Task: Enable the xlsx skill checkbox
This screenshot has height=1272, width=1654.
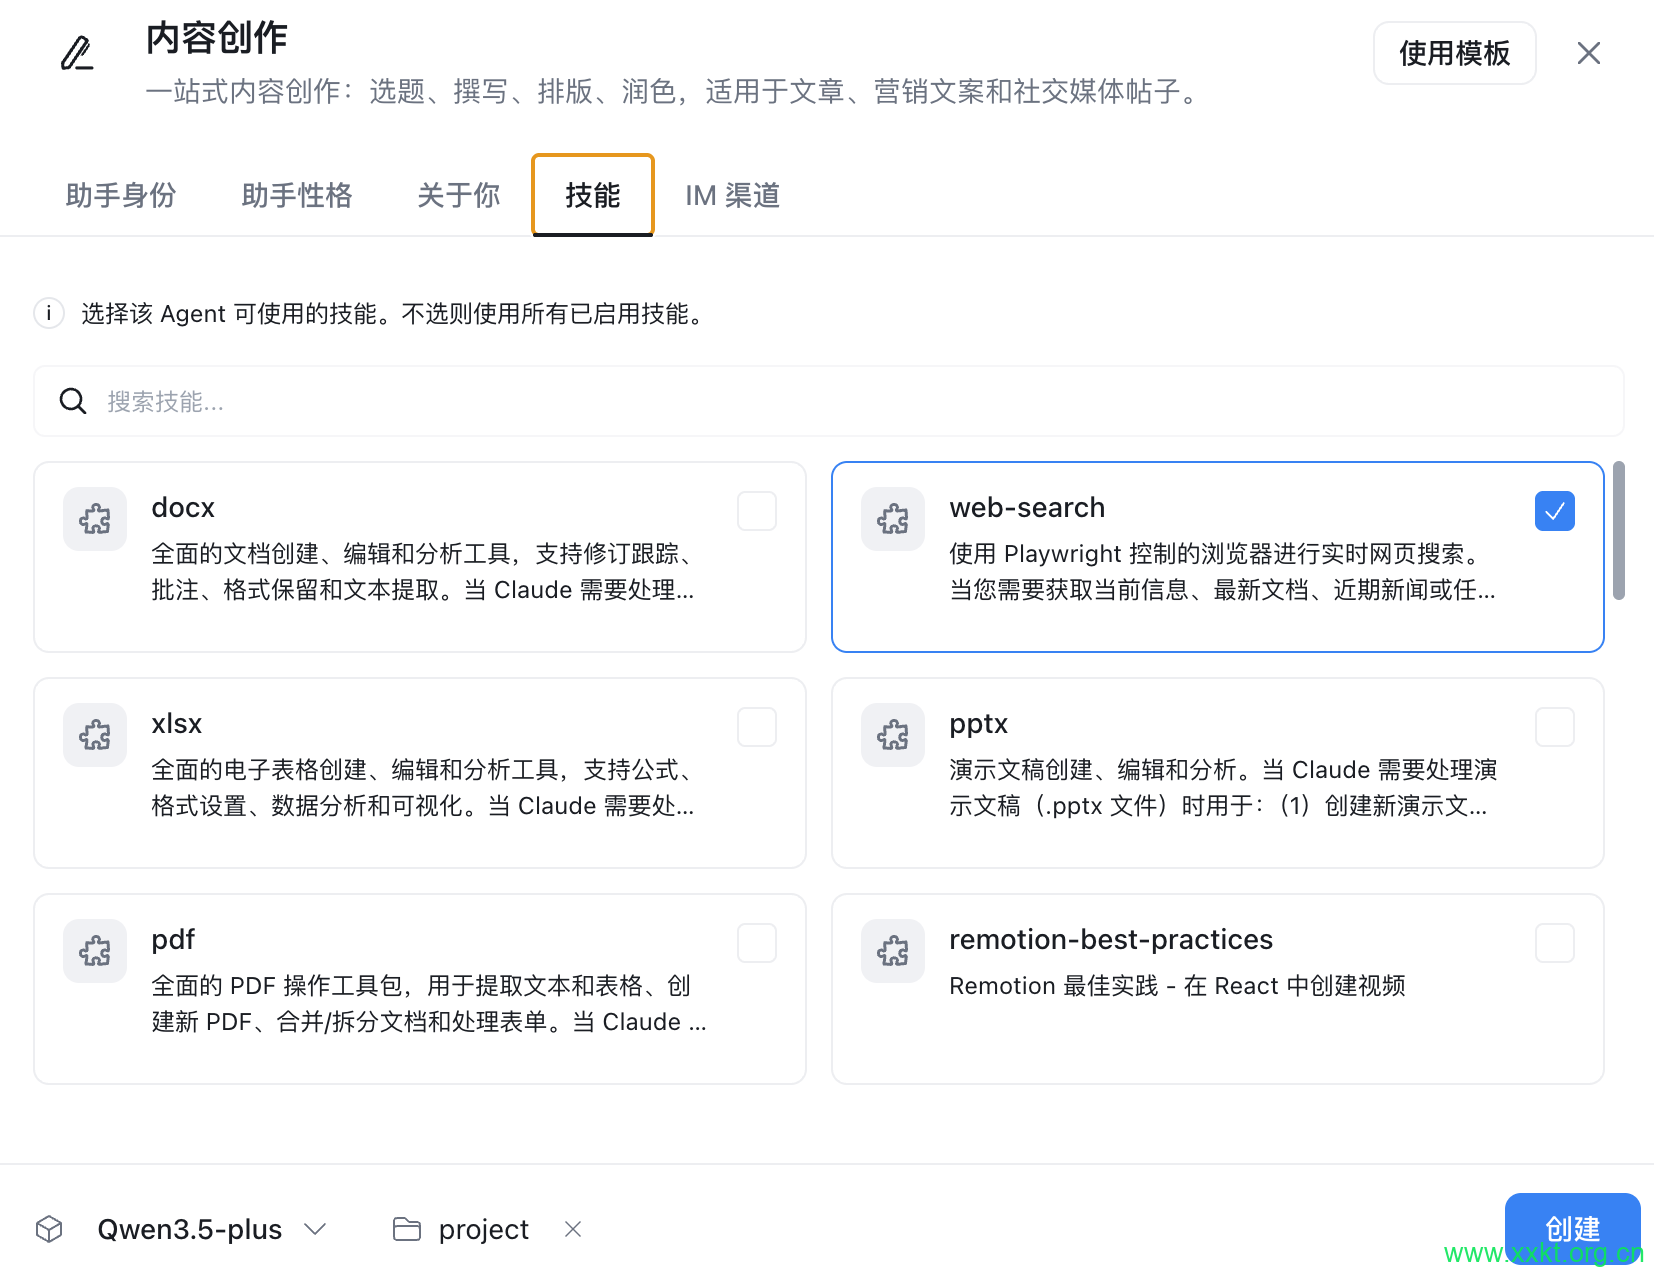Action: (x=757, y=727)
